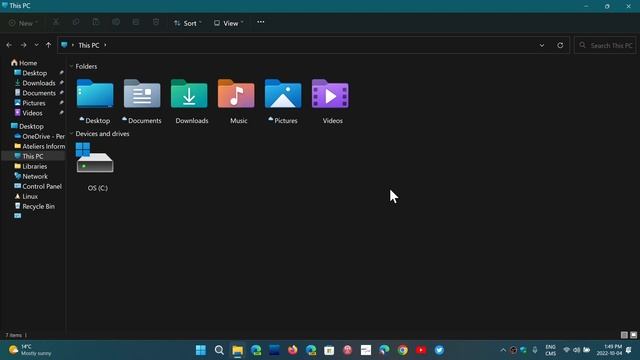Viewport: 640px width, 360px height.
Task: Open YouTube from the taskbar
Action: [x=421, y=350]
